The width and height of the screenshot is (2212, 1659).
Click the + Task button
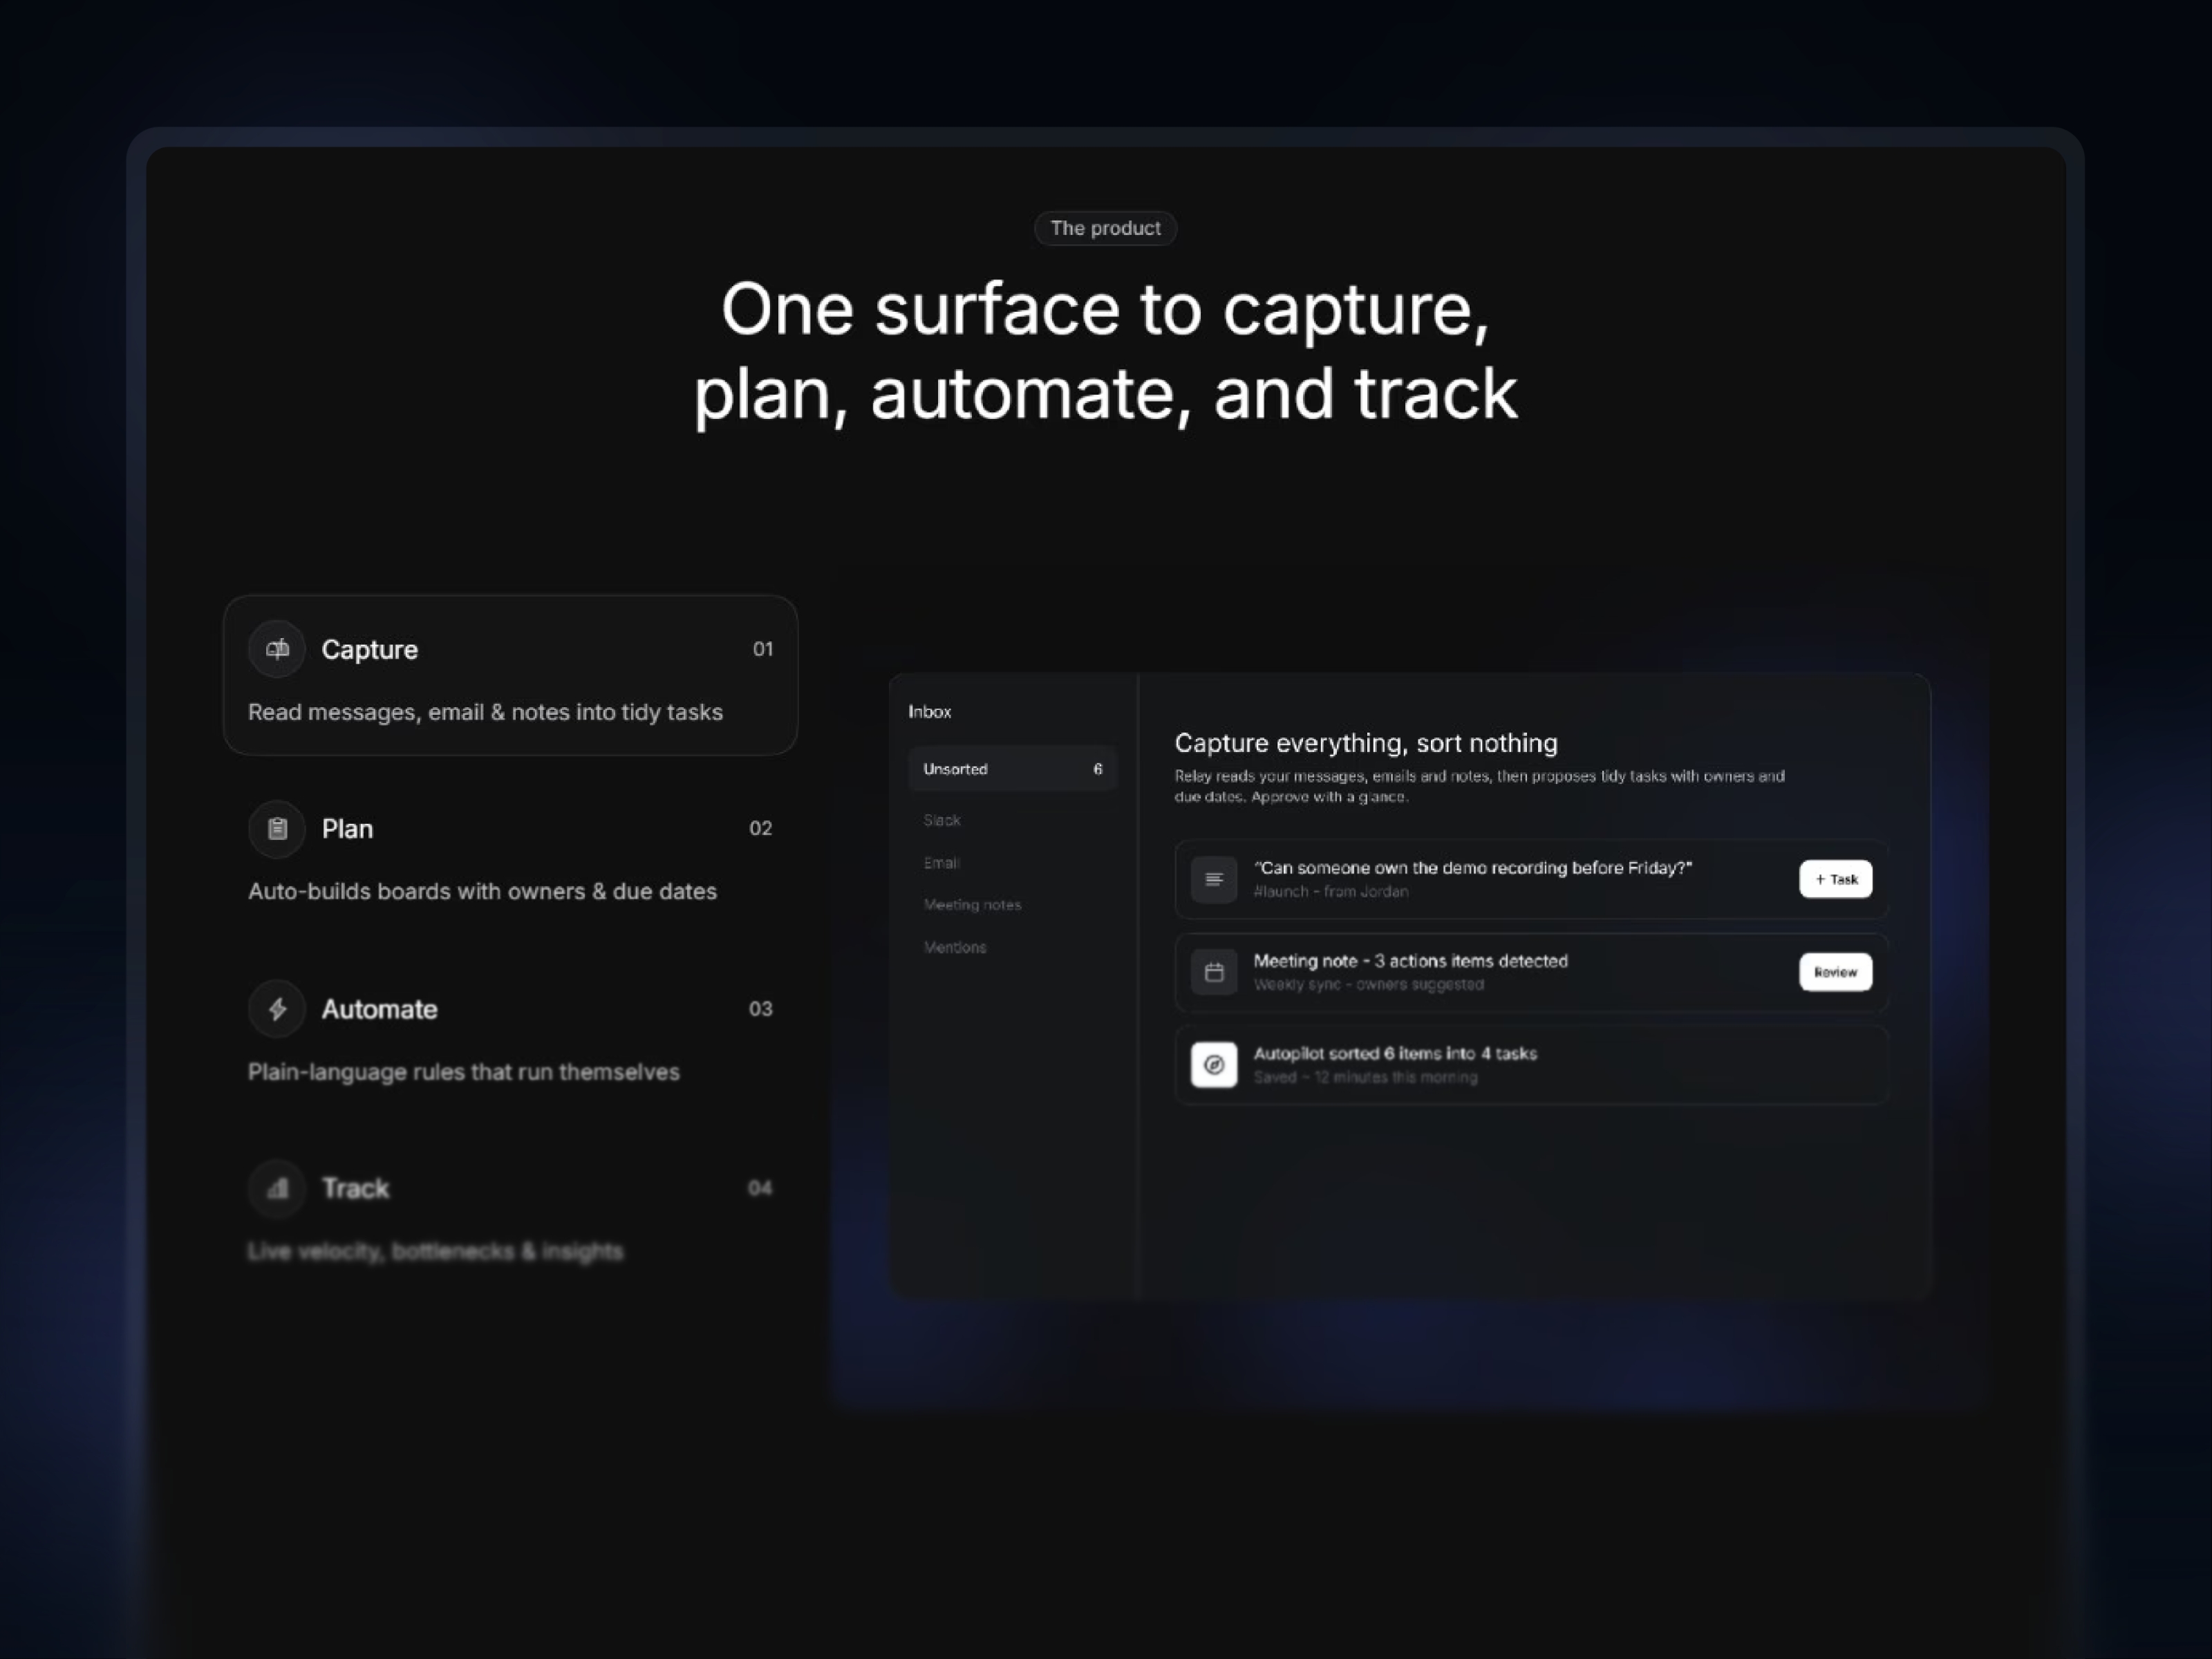tap(1836, 879)
